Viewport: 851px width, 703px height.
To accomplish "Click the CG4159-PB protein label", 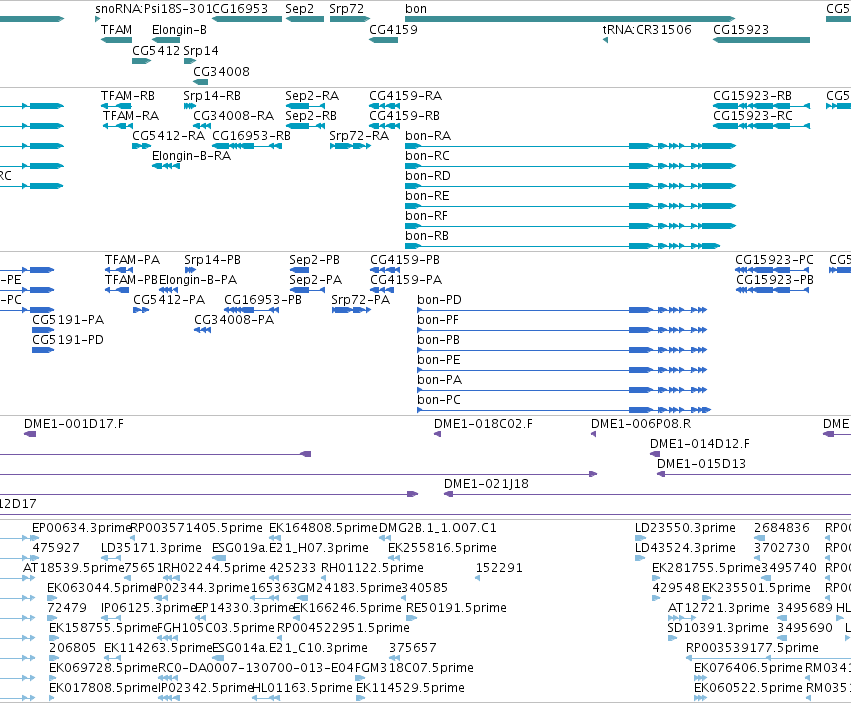I will tap(405, 261).
